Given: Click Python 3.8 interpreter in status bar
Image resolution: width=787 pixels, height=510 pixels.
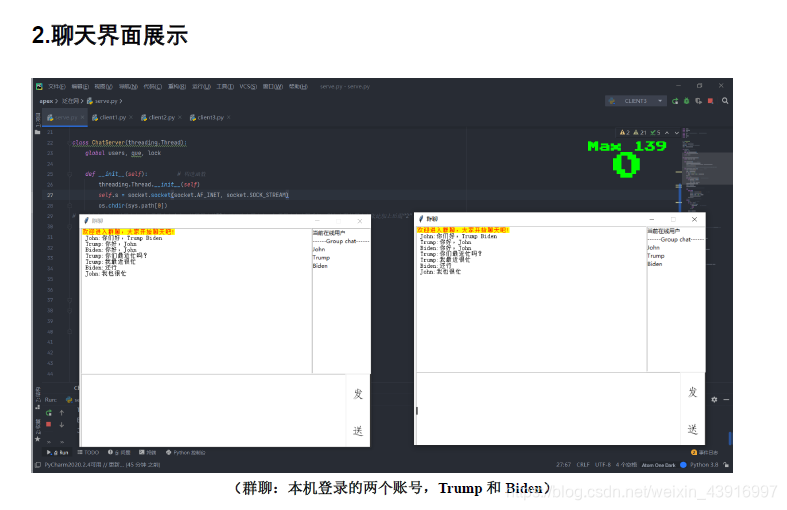Looking at the screenshot, I should click(704, 465).
